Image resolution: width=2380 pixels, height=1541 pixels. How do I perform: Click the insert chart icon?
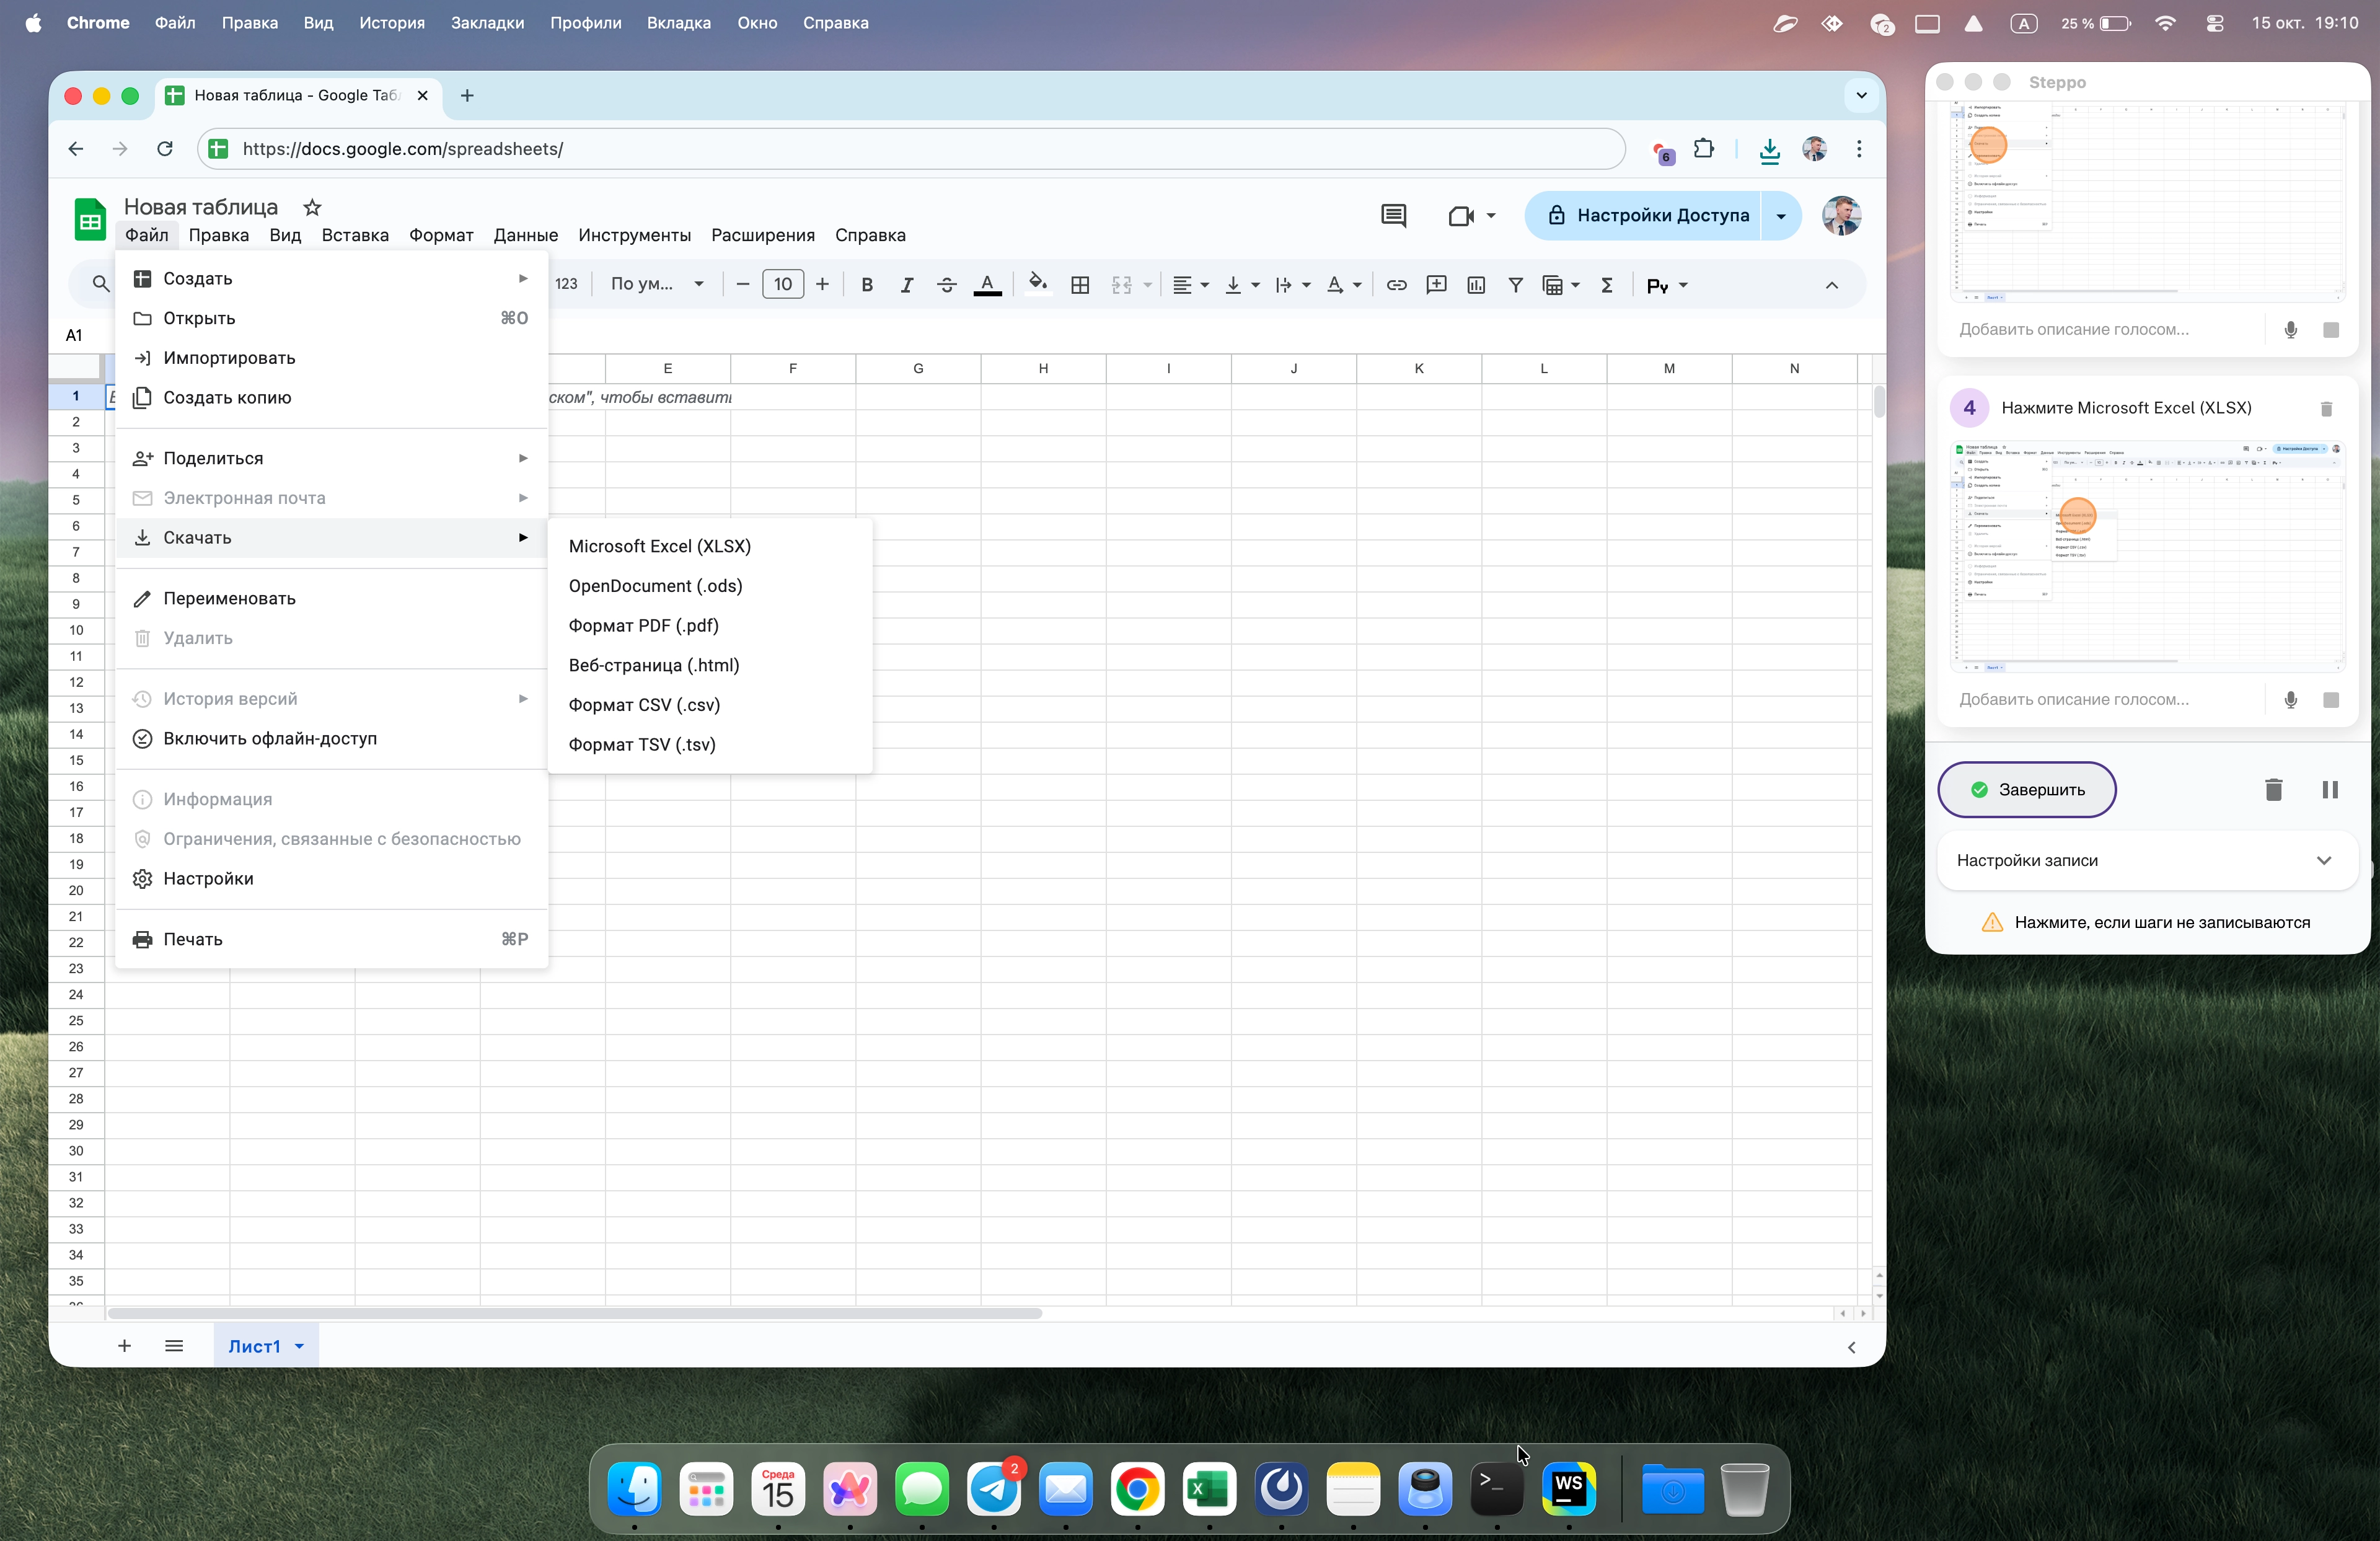point(1476,285)
